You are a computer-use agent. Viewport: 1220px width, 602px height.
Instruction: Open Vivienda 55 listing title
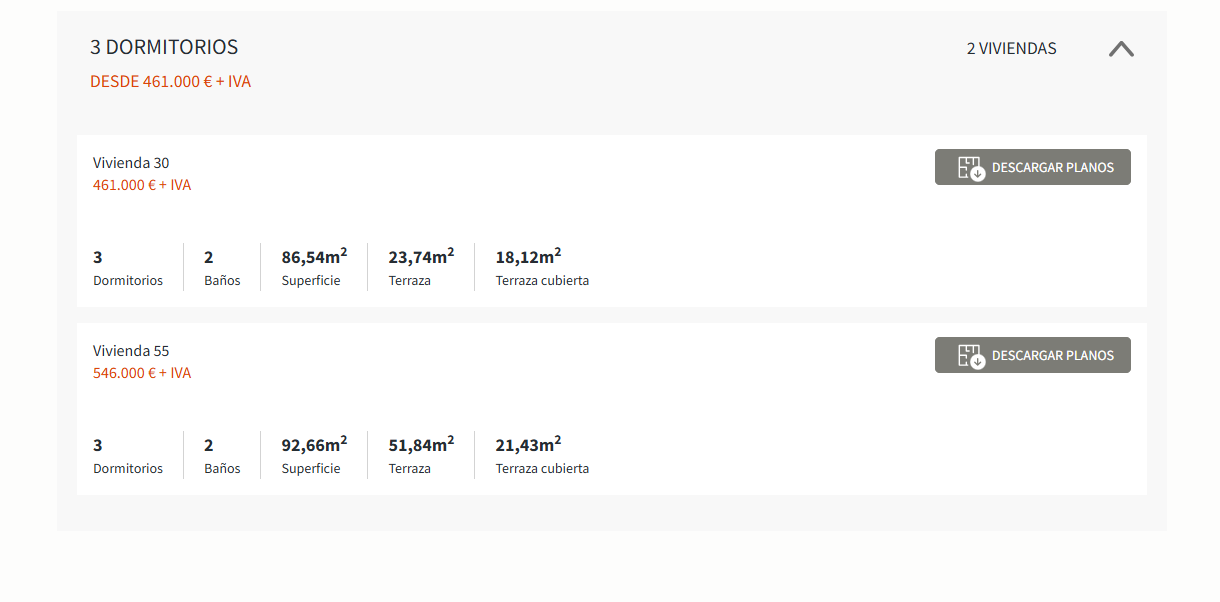coord(131,351)
